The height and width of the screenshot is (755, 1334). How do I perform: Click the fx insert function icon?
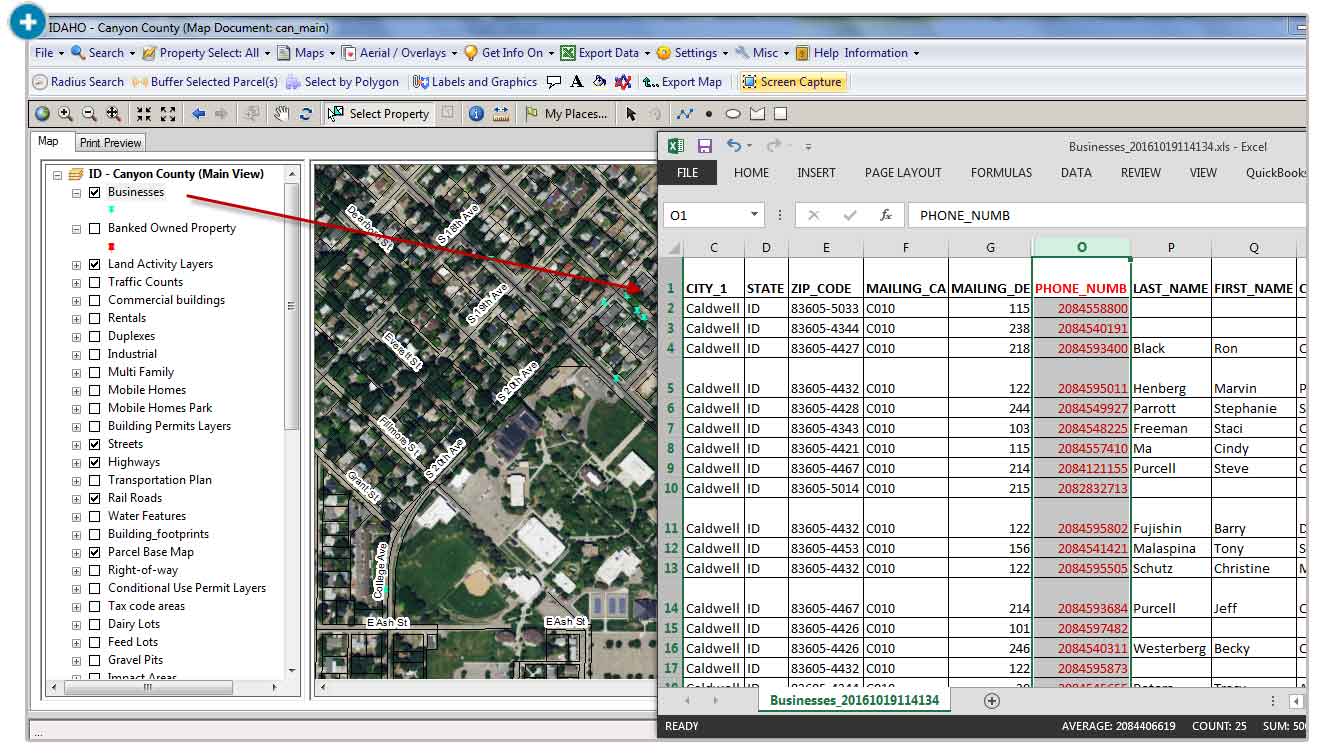[885, 215]
